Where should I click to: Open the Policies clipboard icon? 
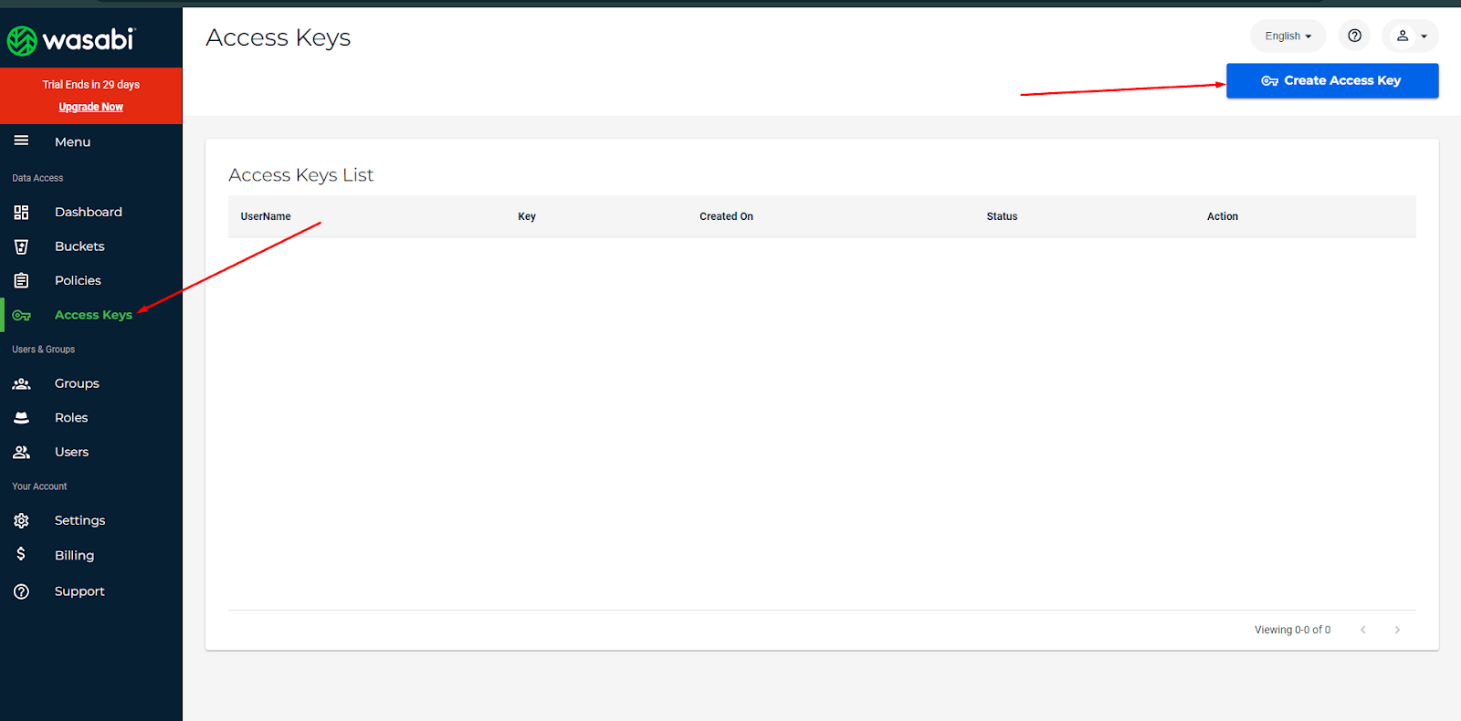point(21,280)
